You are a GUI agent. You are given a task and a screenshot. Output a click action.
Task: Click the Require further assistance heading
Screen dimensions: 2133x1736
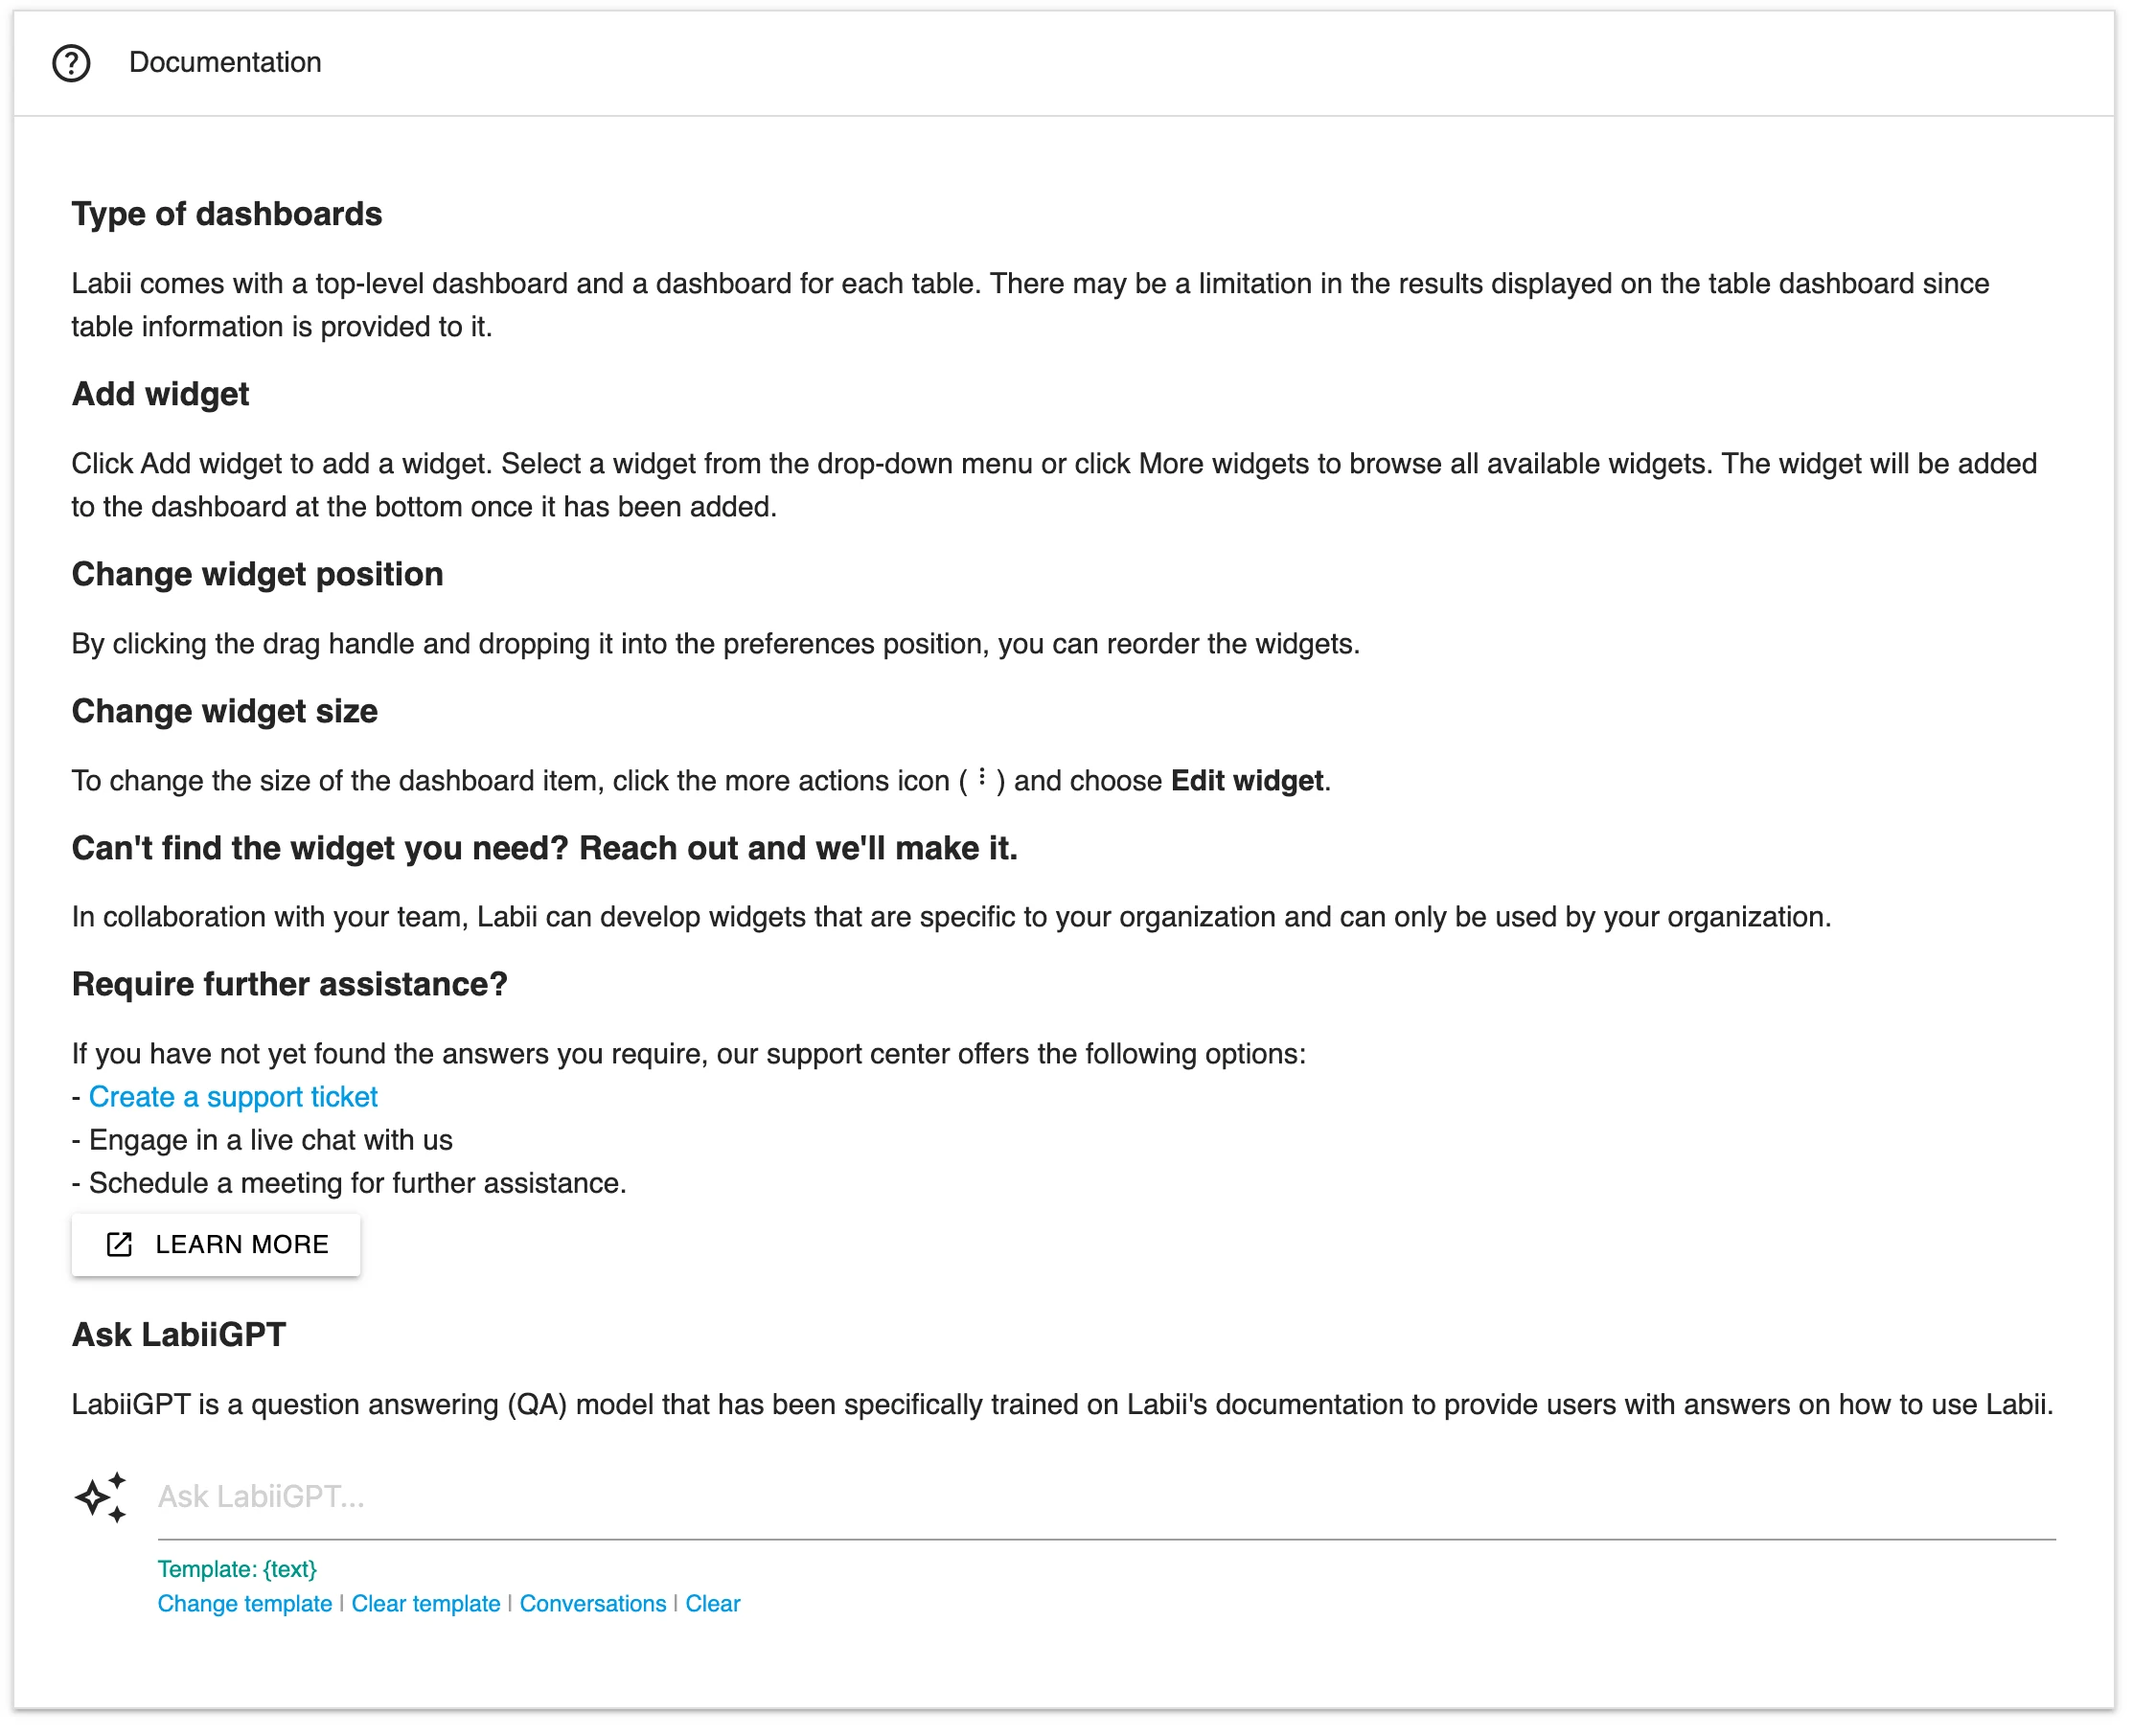(289, 984)
